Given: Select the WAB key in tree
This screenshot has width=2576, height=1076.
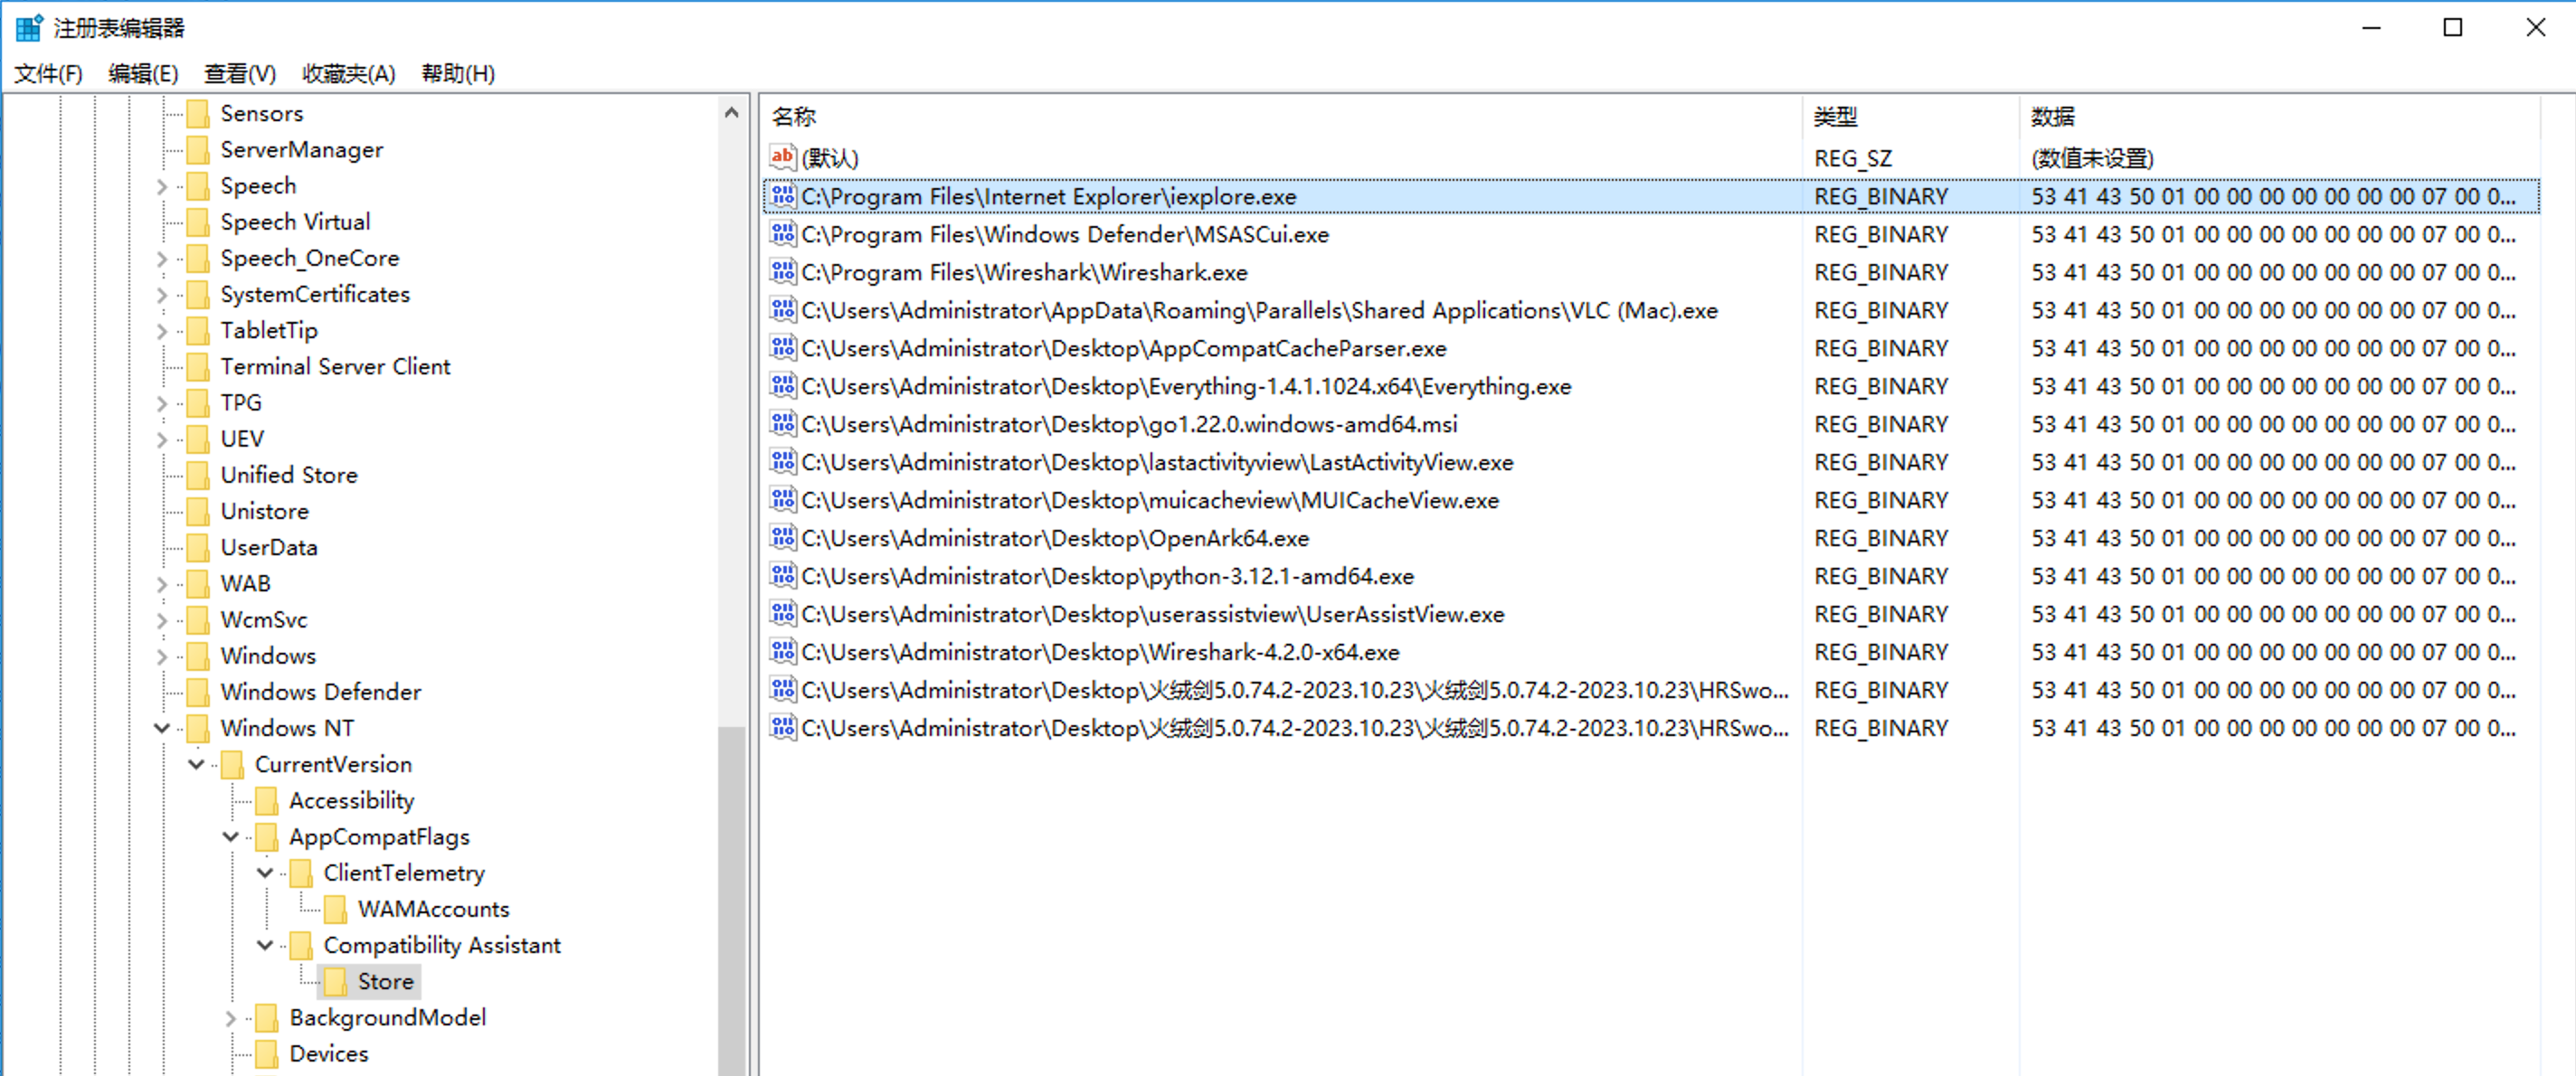Looking at the screenshot, I should pyautogui.click(x=246, y=584).
